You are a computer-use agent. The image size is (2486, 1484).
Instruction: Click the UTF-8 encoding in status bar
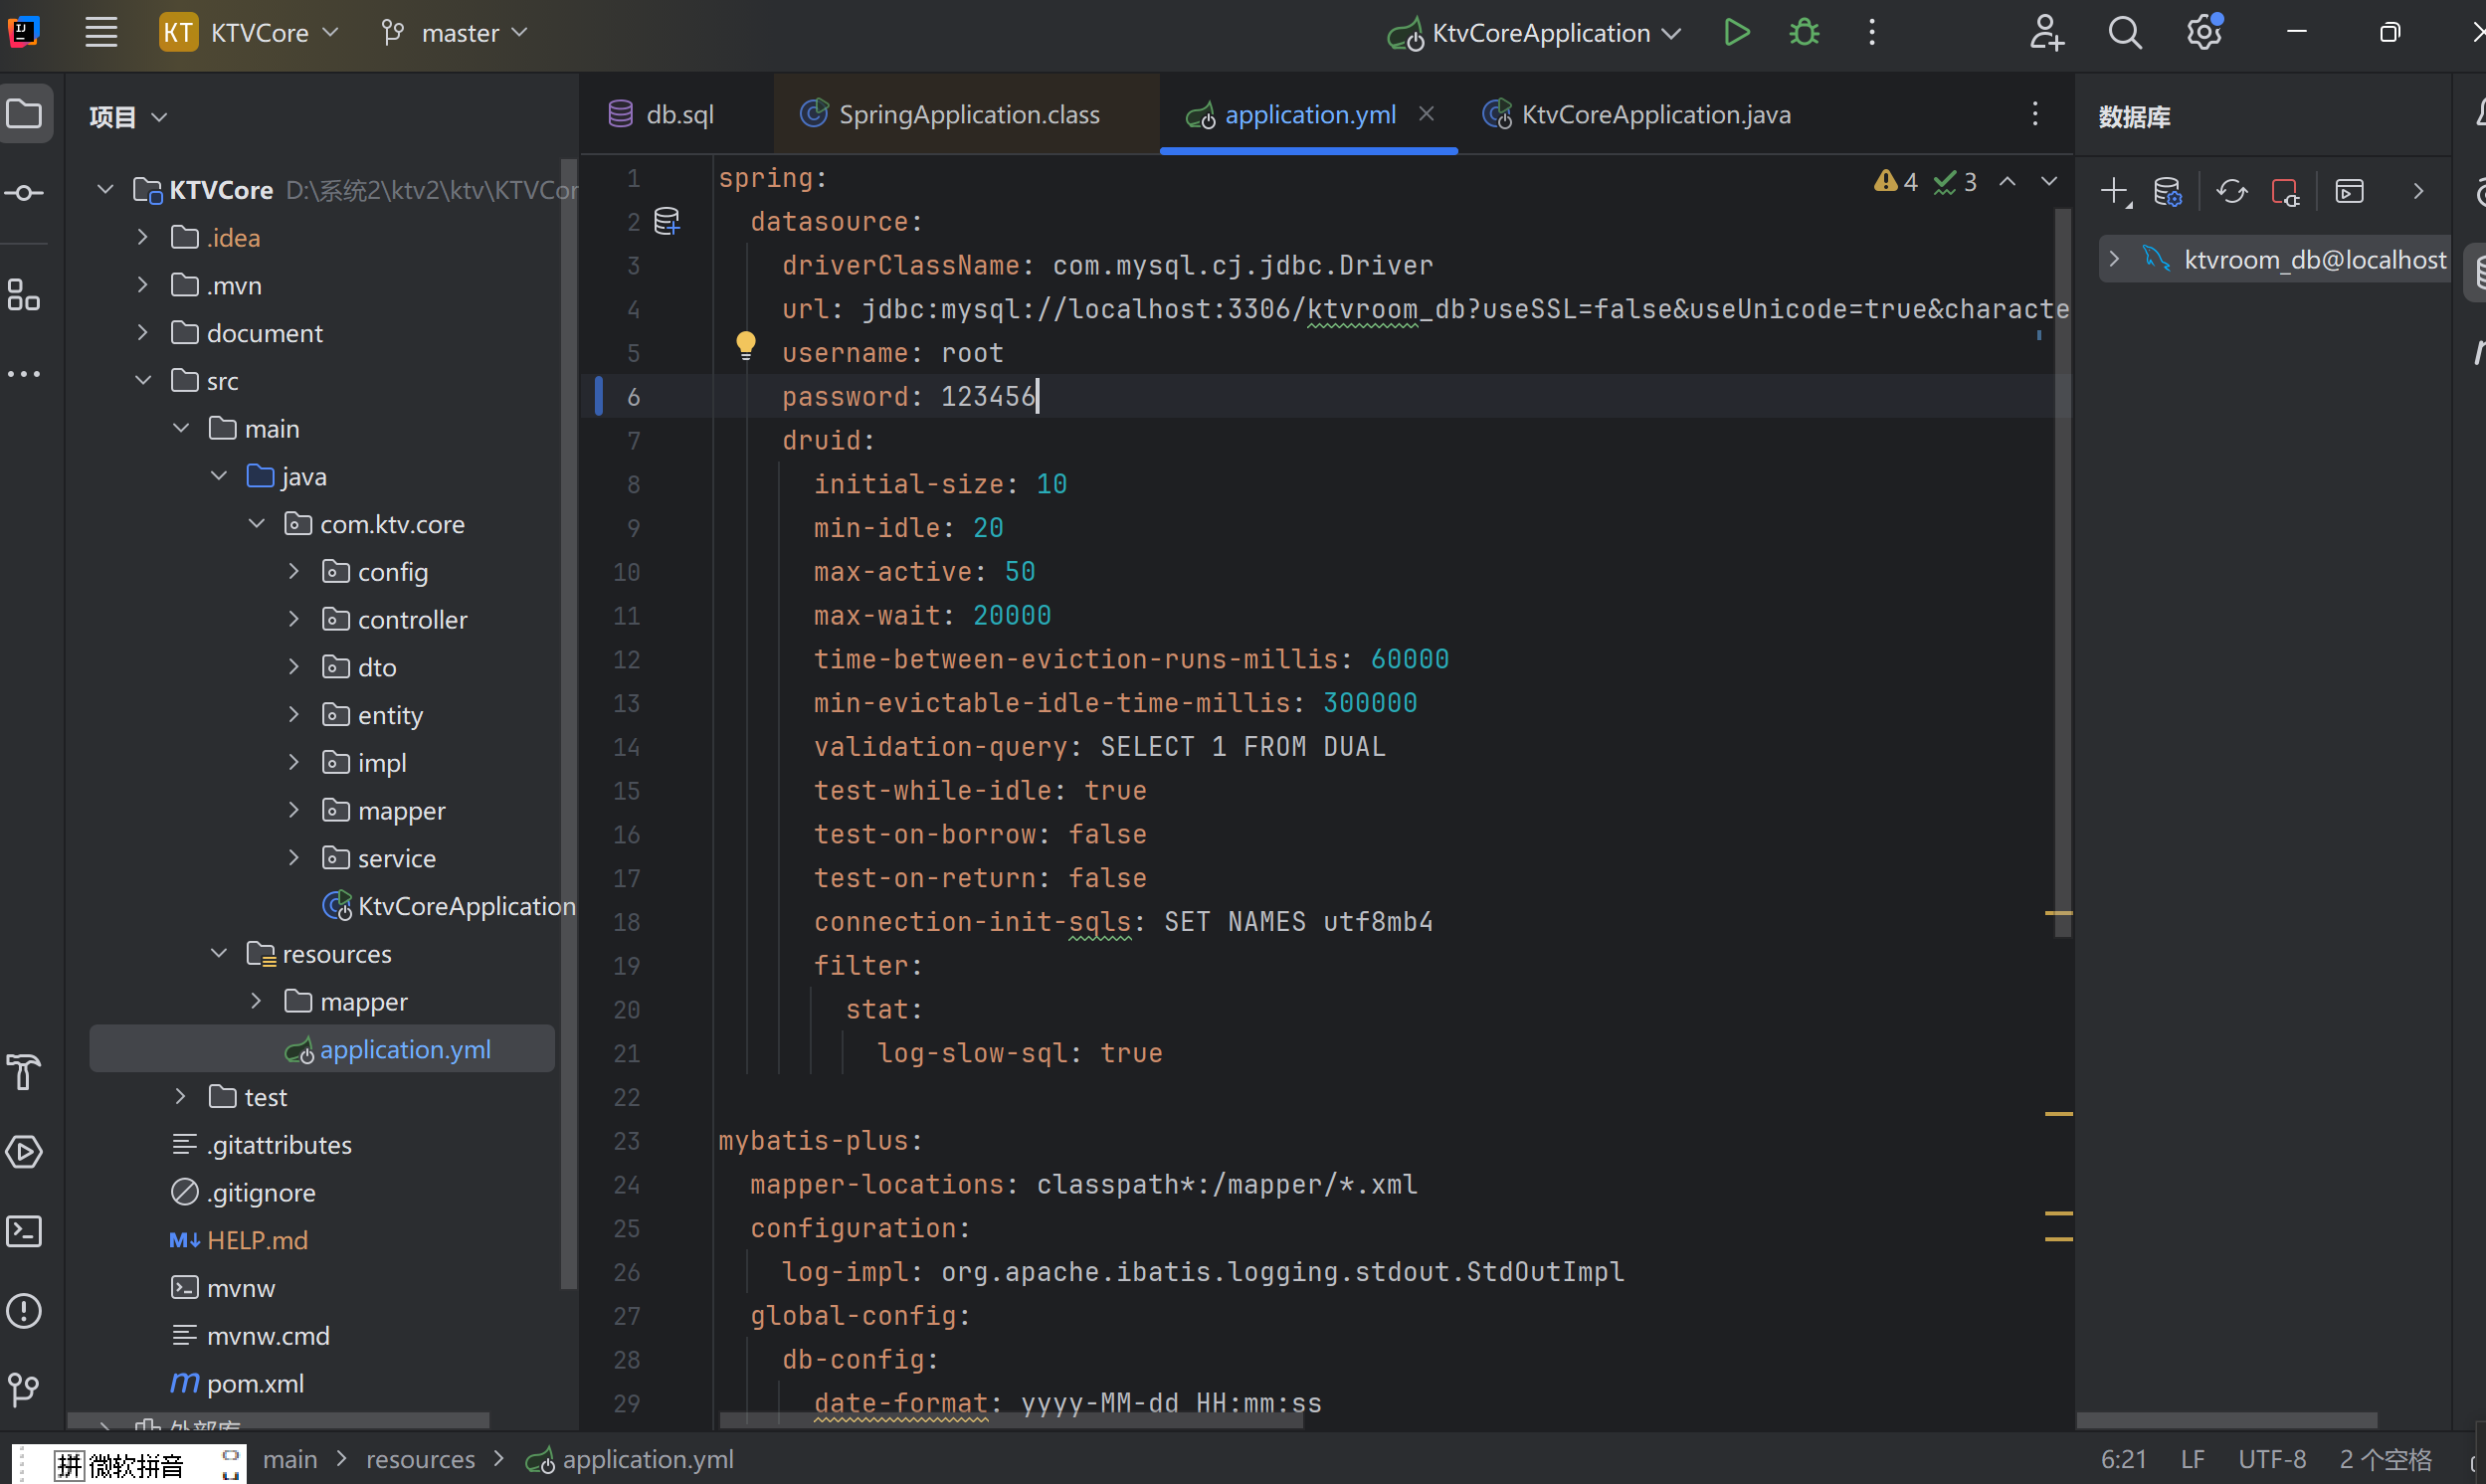pyautogui.click(x=2272, y=1459)
